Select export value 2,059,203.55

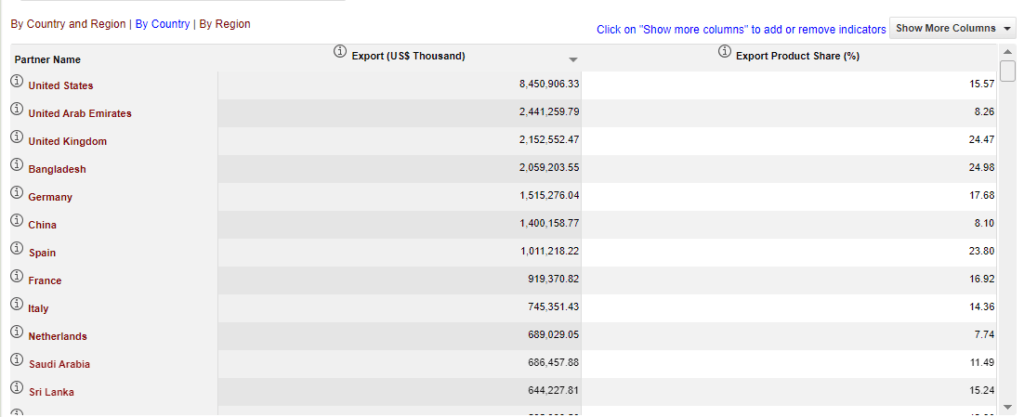(549, 168)
